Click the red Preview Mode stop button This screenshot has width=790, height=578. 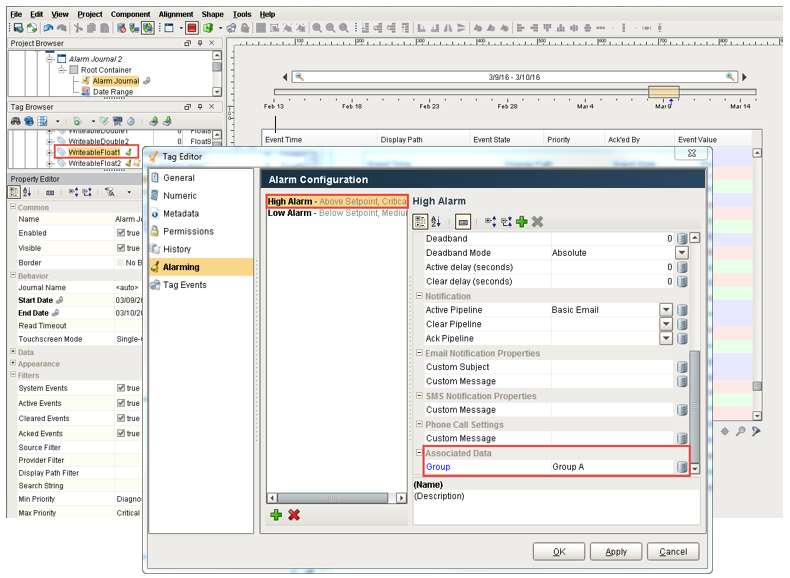[x=192, y=28]
